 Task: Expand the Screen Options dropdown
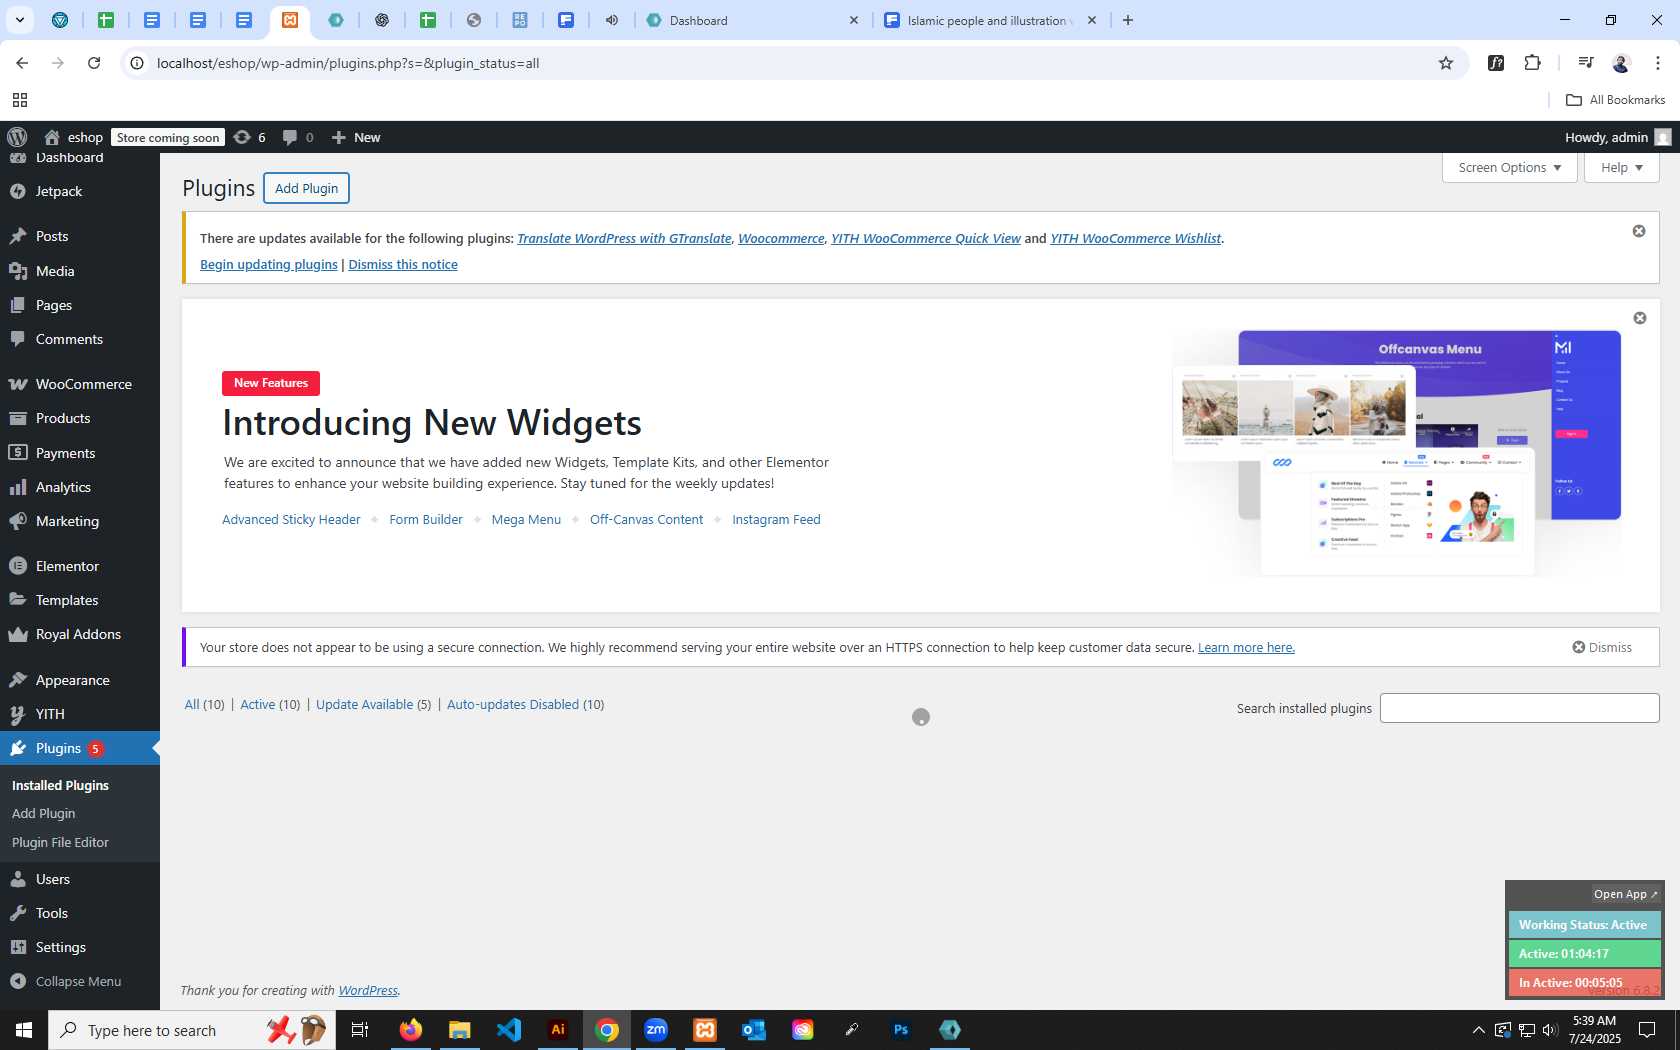(x=1509, y=167)
